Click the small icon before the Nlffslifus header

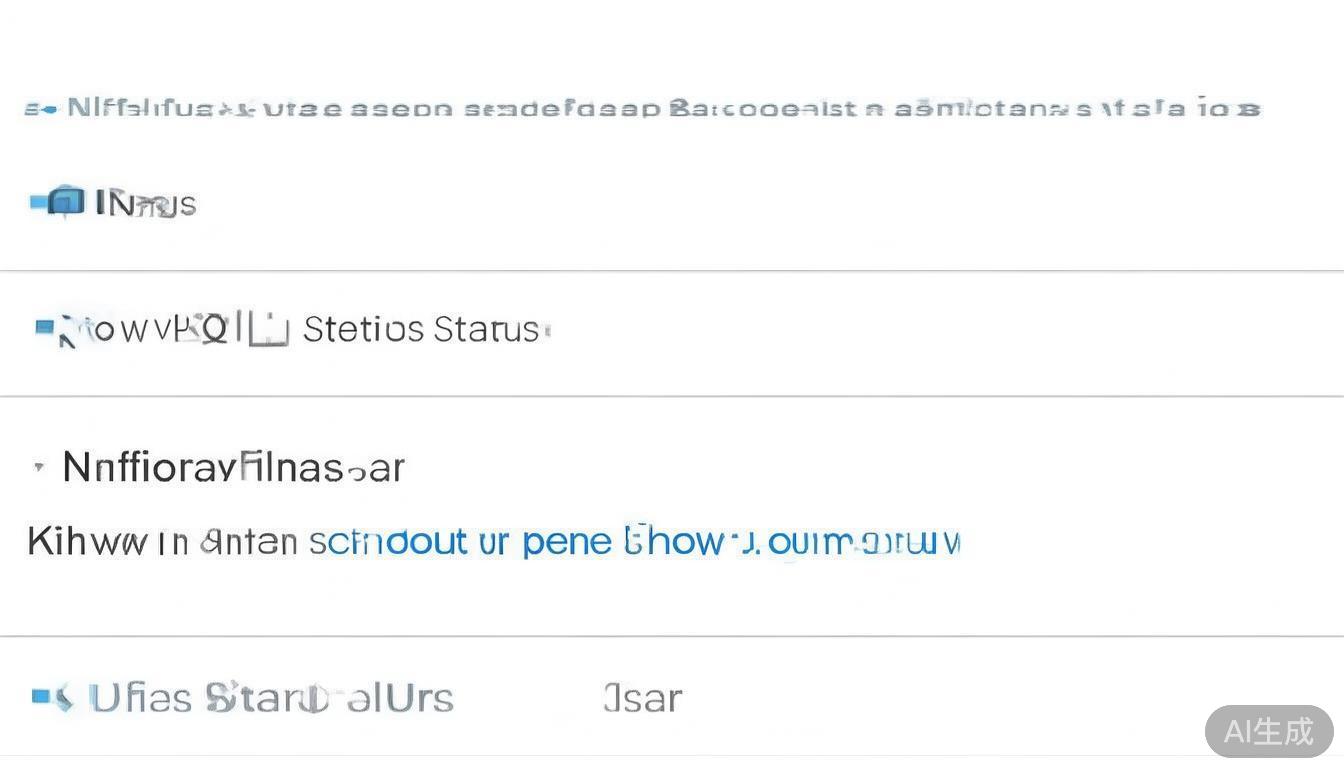[40, 108]
